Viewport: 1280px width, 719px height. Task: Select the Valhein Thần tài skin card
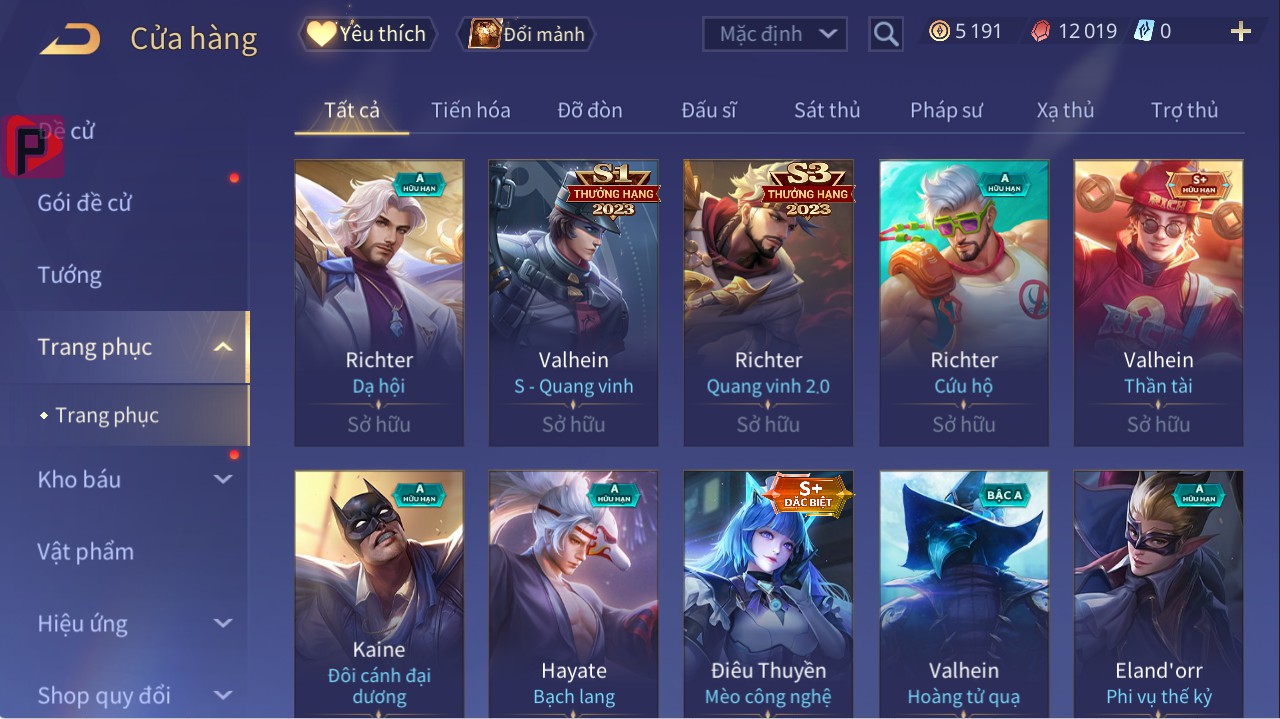(1158, 303)
